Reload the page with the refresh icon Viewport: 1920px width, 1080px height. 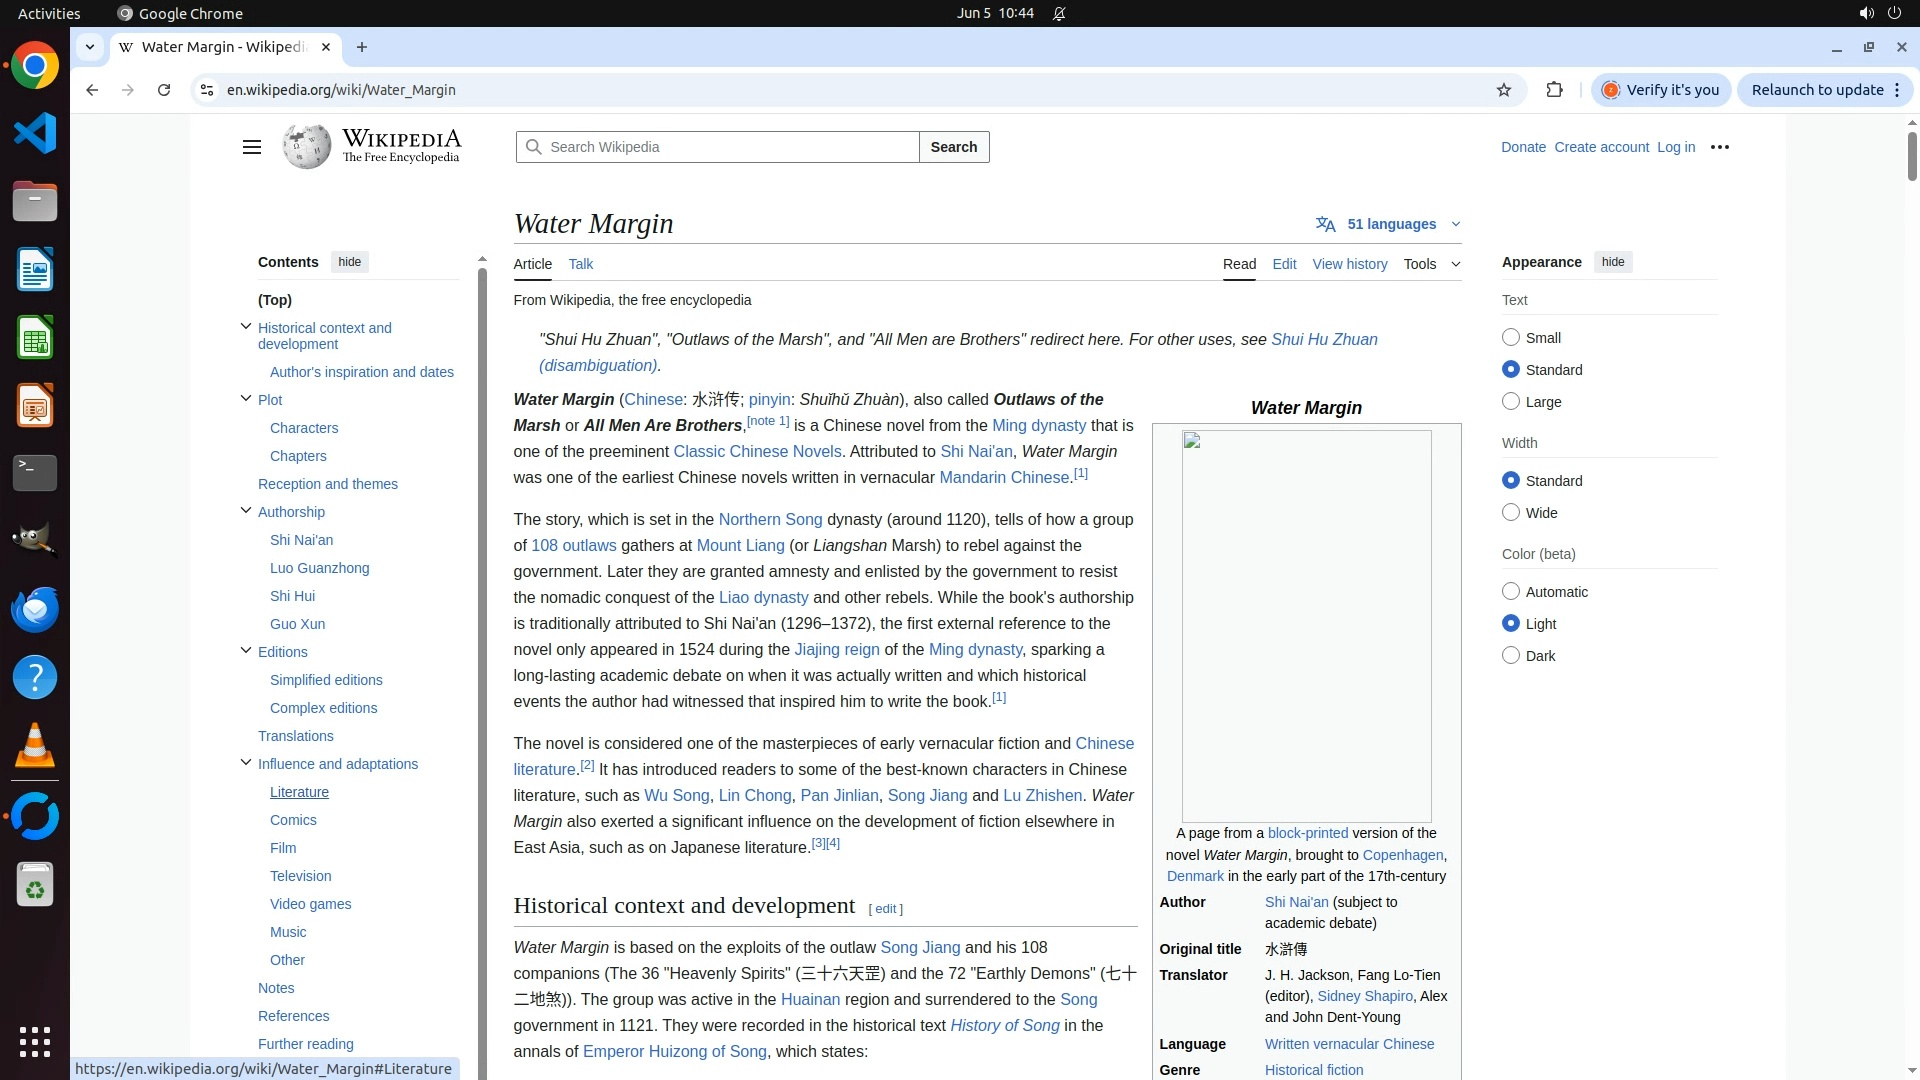pos(164,90)
